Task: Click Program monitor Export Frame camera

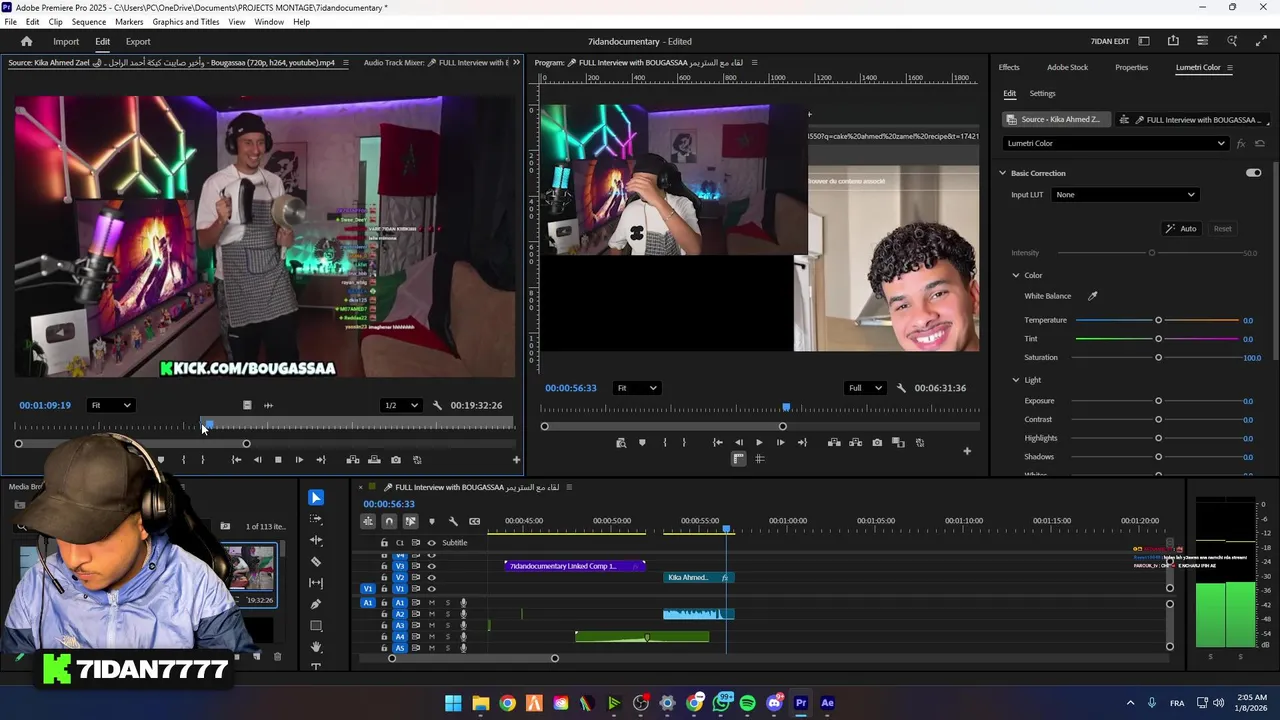Action: click(x=877, y=442)
